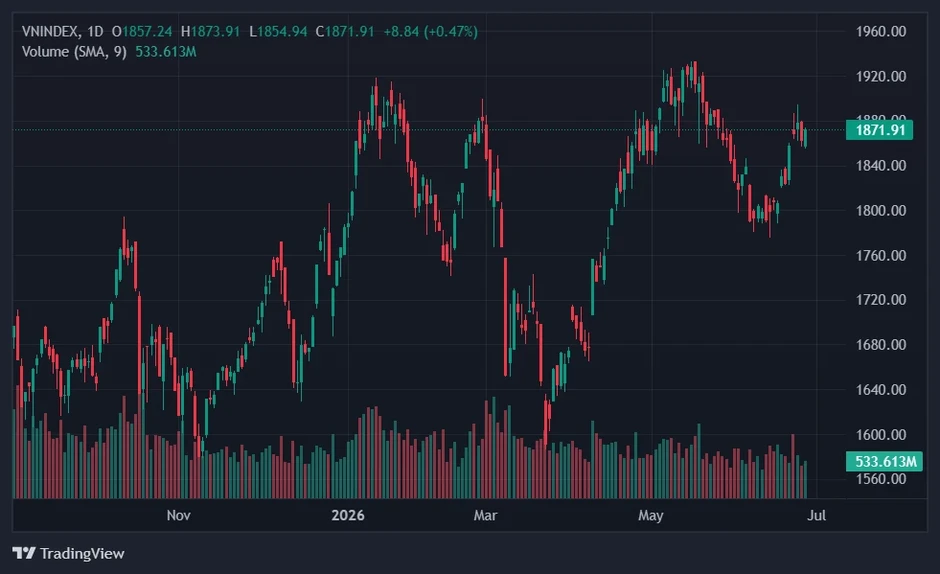940x574 pixels.
Task: Click the close value C1871.91
Action: 345,31
